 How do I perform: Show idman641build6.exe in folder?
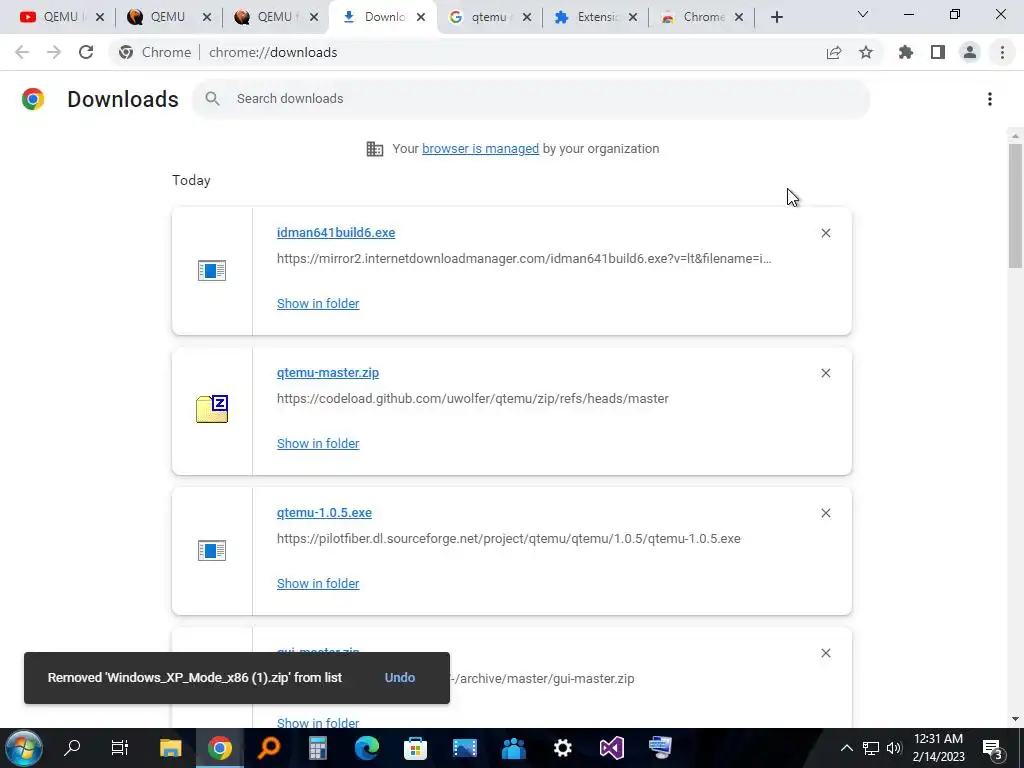coord(318,303)
